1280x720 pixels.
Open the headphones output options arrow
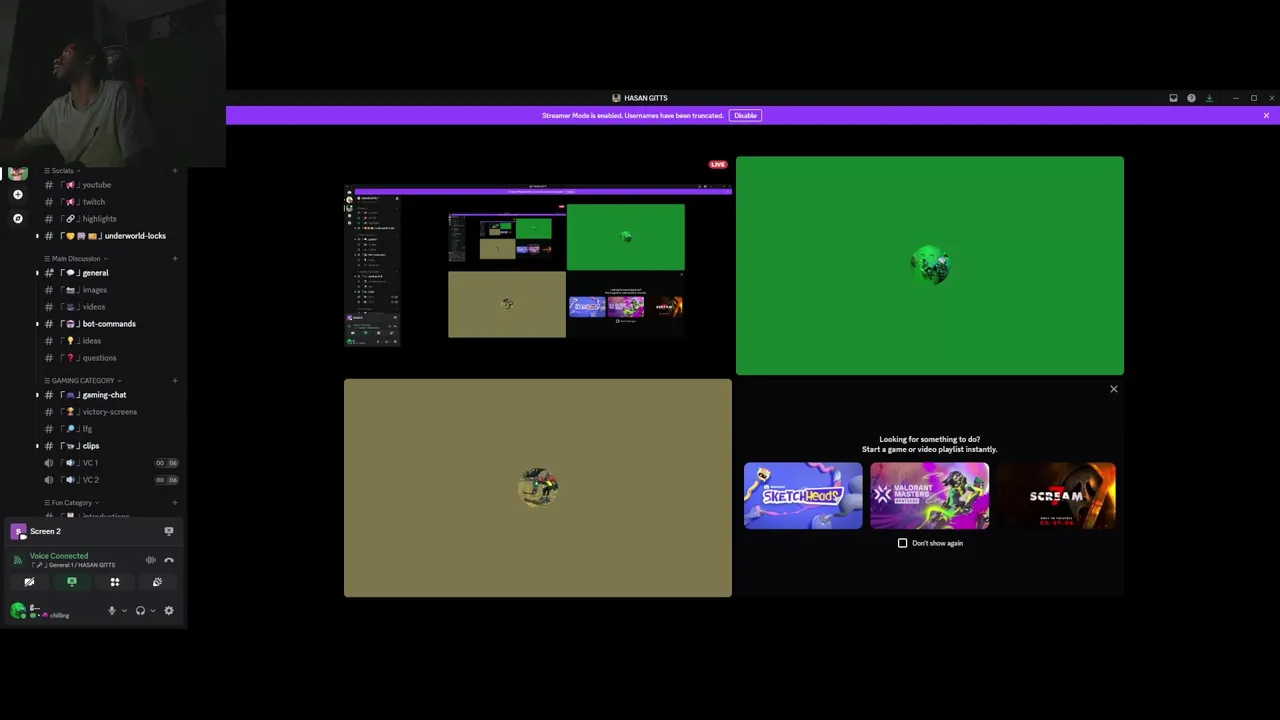(152, 611)
